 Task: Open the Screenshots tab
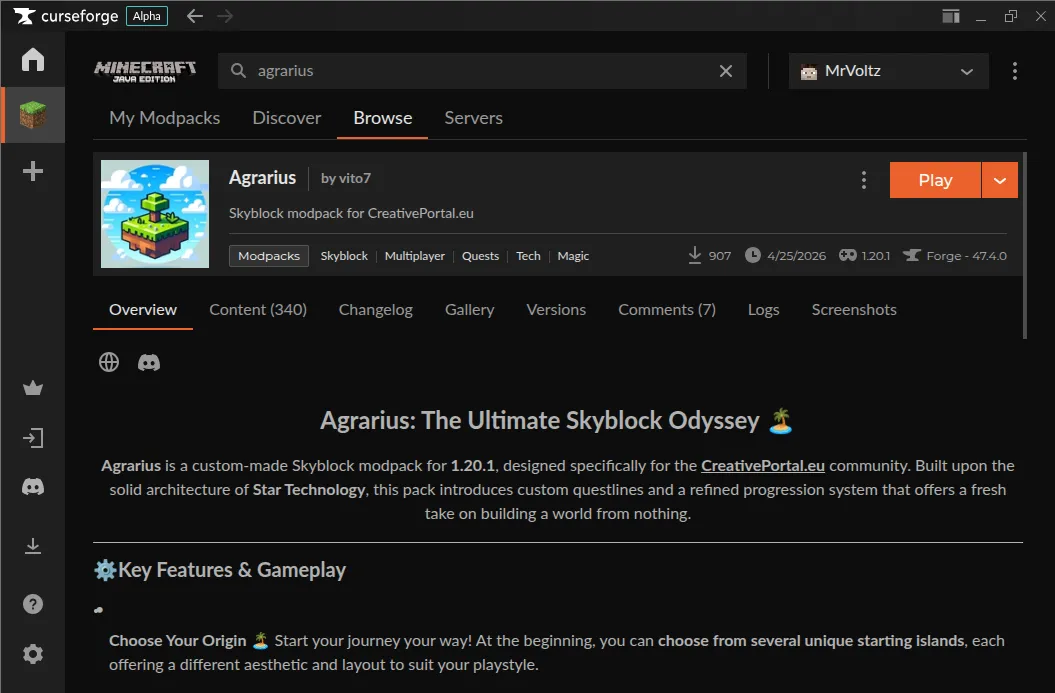[854, 309]
